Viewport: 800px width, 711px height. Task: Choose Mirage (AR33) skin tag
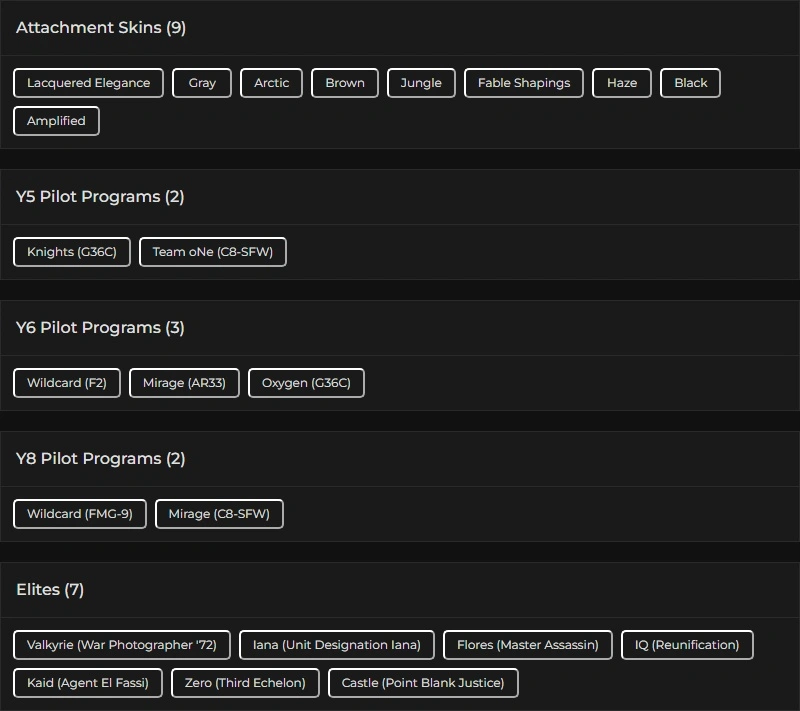(184, 383)
